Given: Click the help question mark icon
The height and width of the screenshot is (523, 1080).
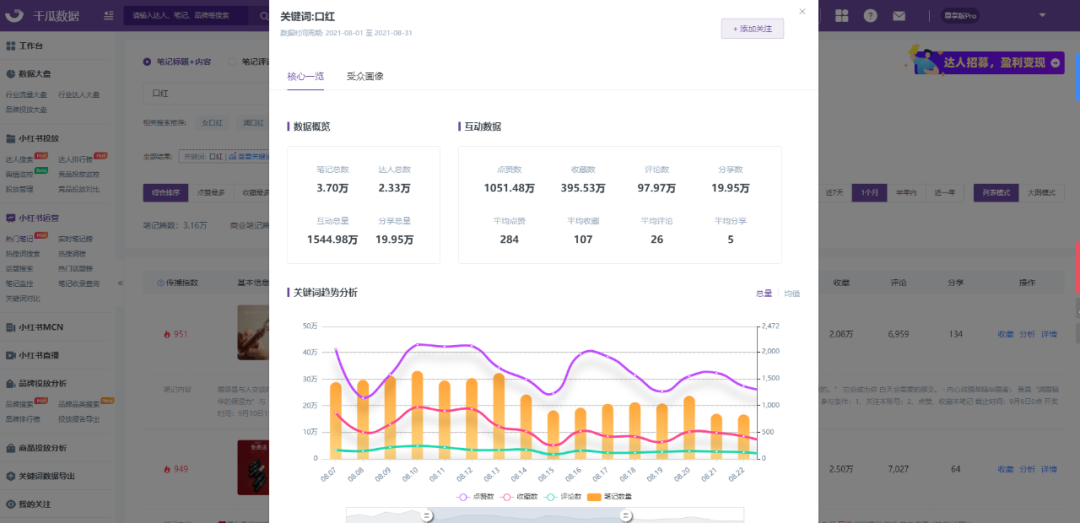Looking at the screenshot, I should 871,16.
